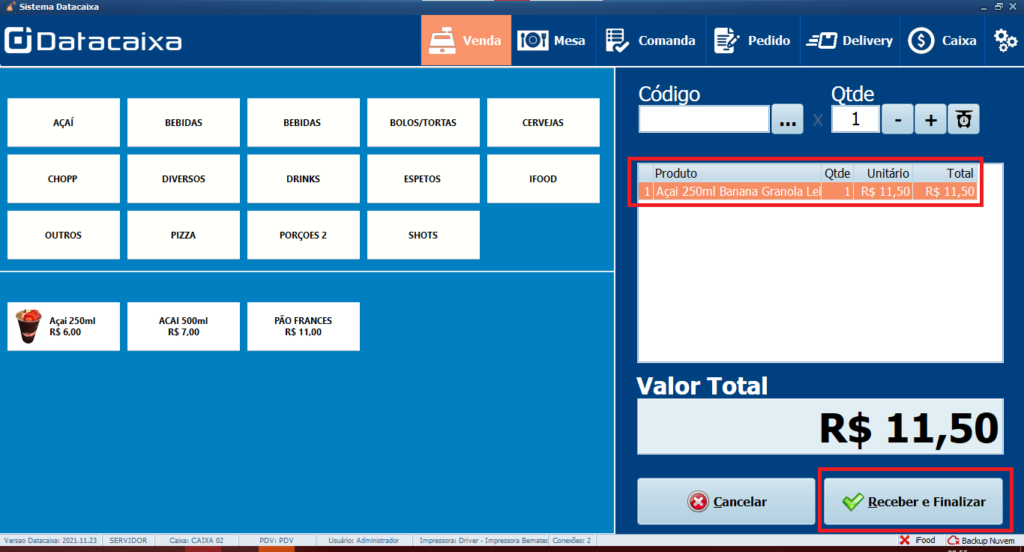Go to the Mesa tab
Image resolution: width=1024 pixels, height=552 pixels.
pyautogui.click(x=552, y=41)
